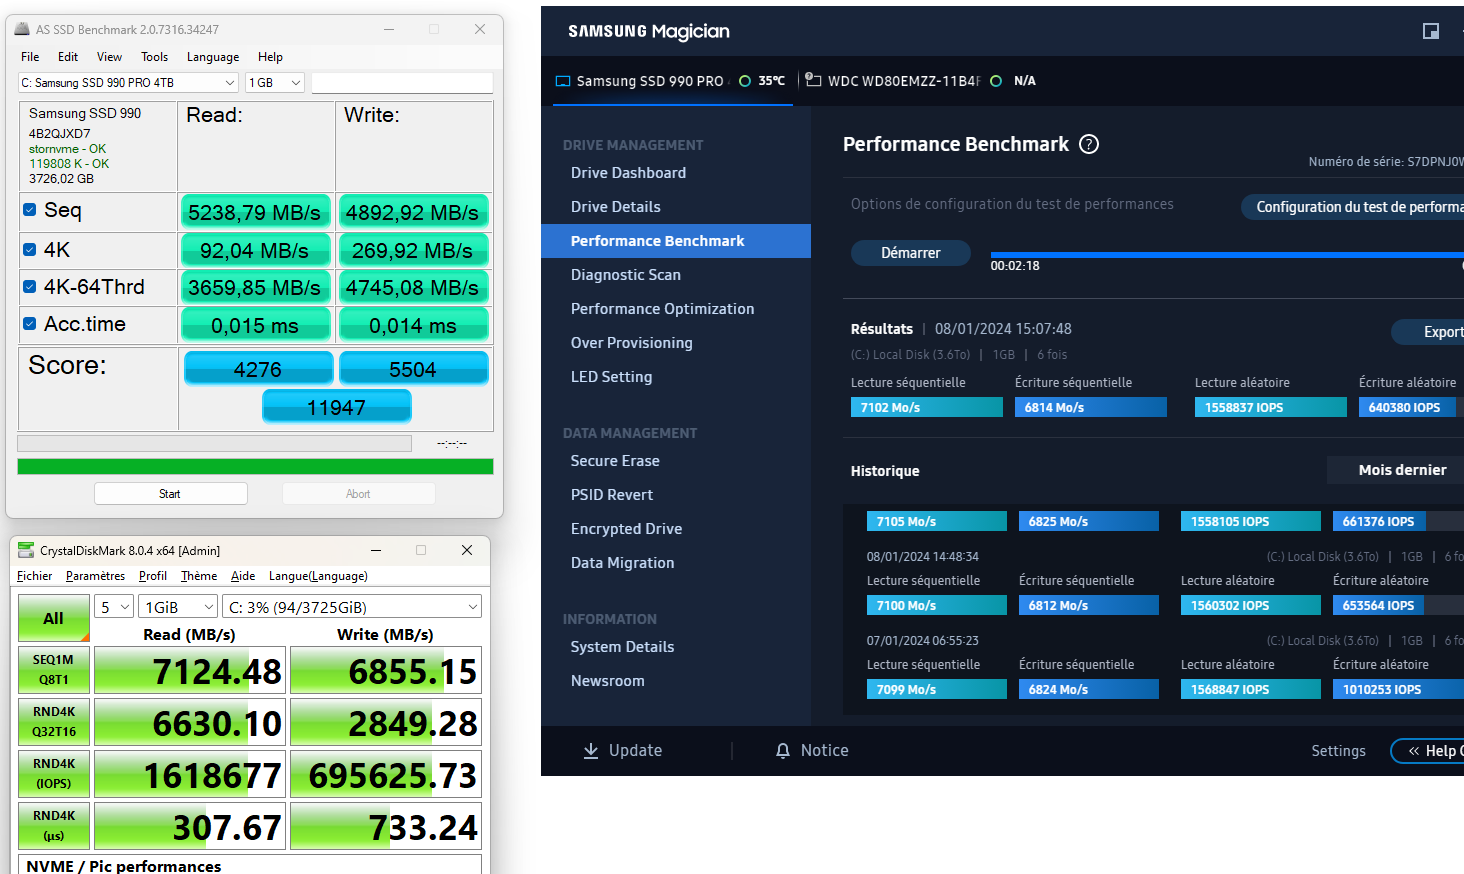This screenshot has width=1464, height=874.
Task: Click the Update download arrow icon
Action: (591, 751)
